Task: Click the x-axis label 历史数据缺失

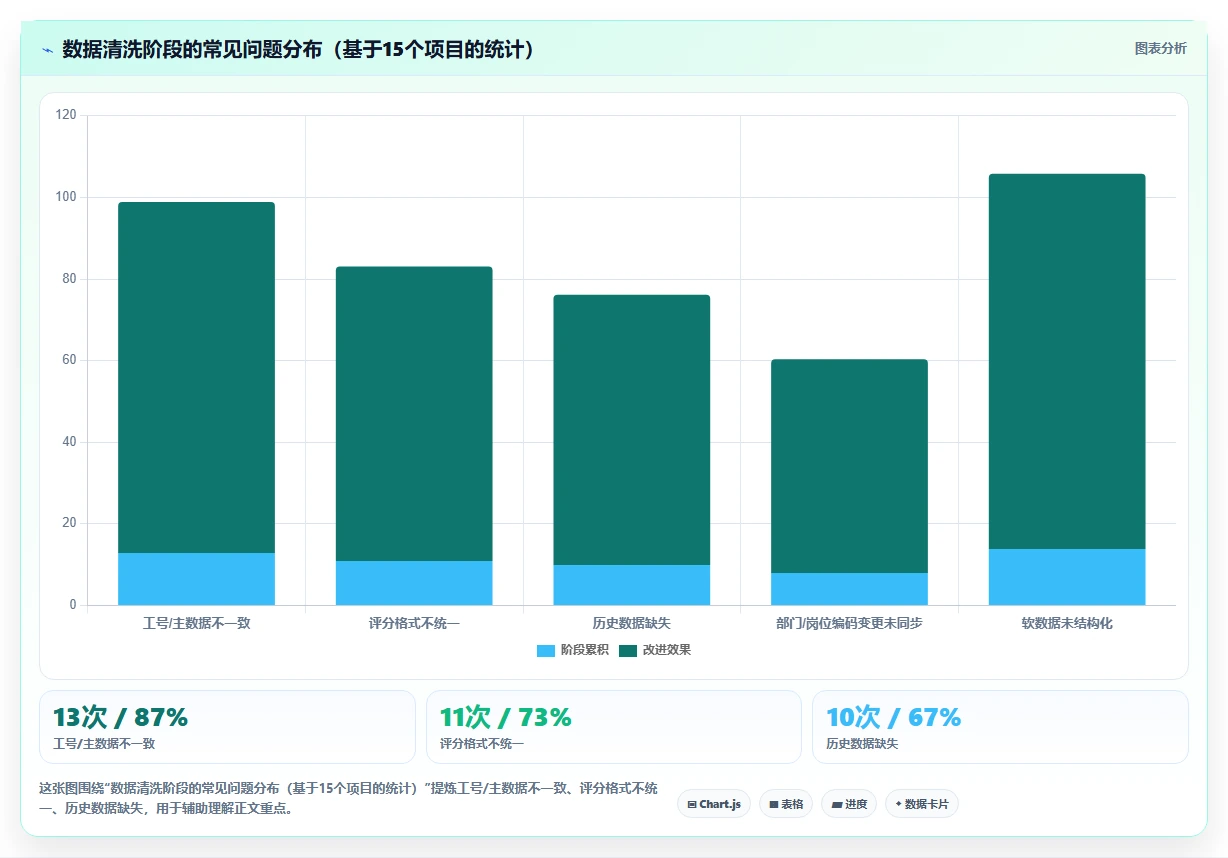Action: [632, 623]
